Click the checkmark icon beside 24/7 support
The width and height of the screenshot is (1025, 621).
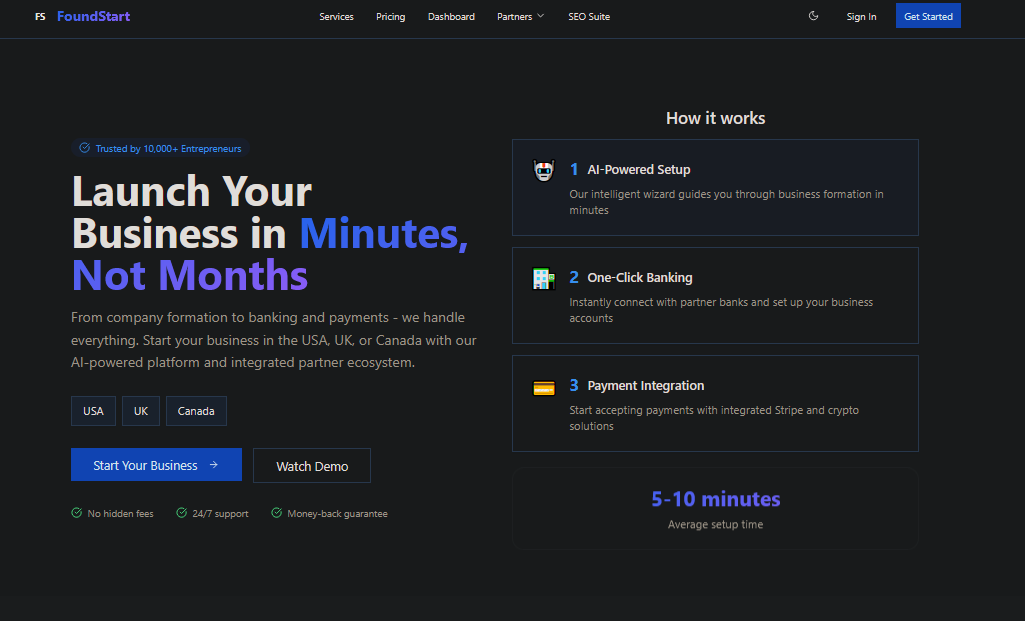(181, 513)
